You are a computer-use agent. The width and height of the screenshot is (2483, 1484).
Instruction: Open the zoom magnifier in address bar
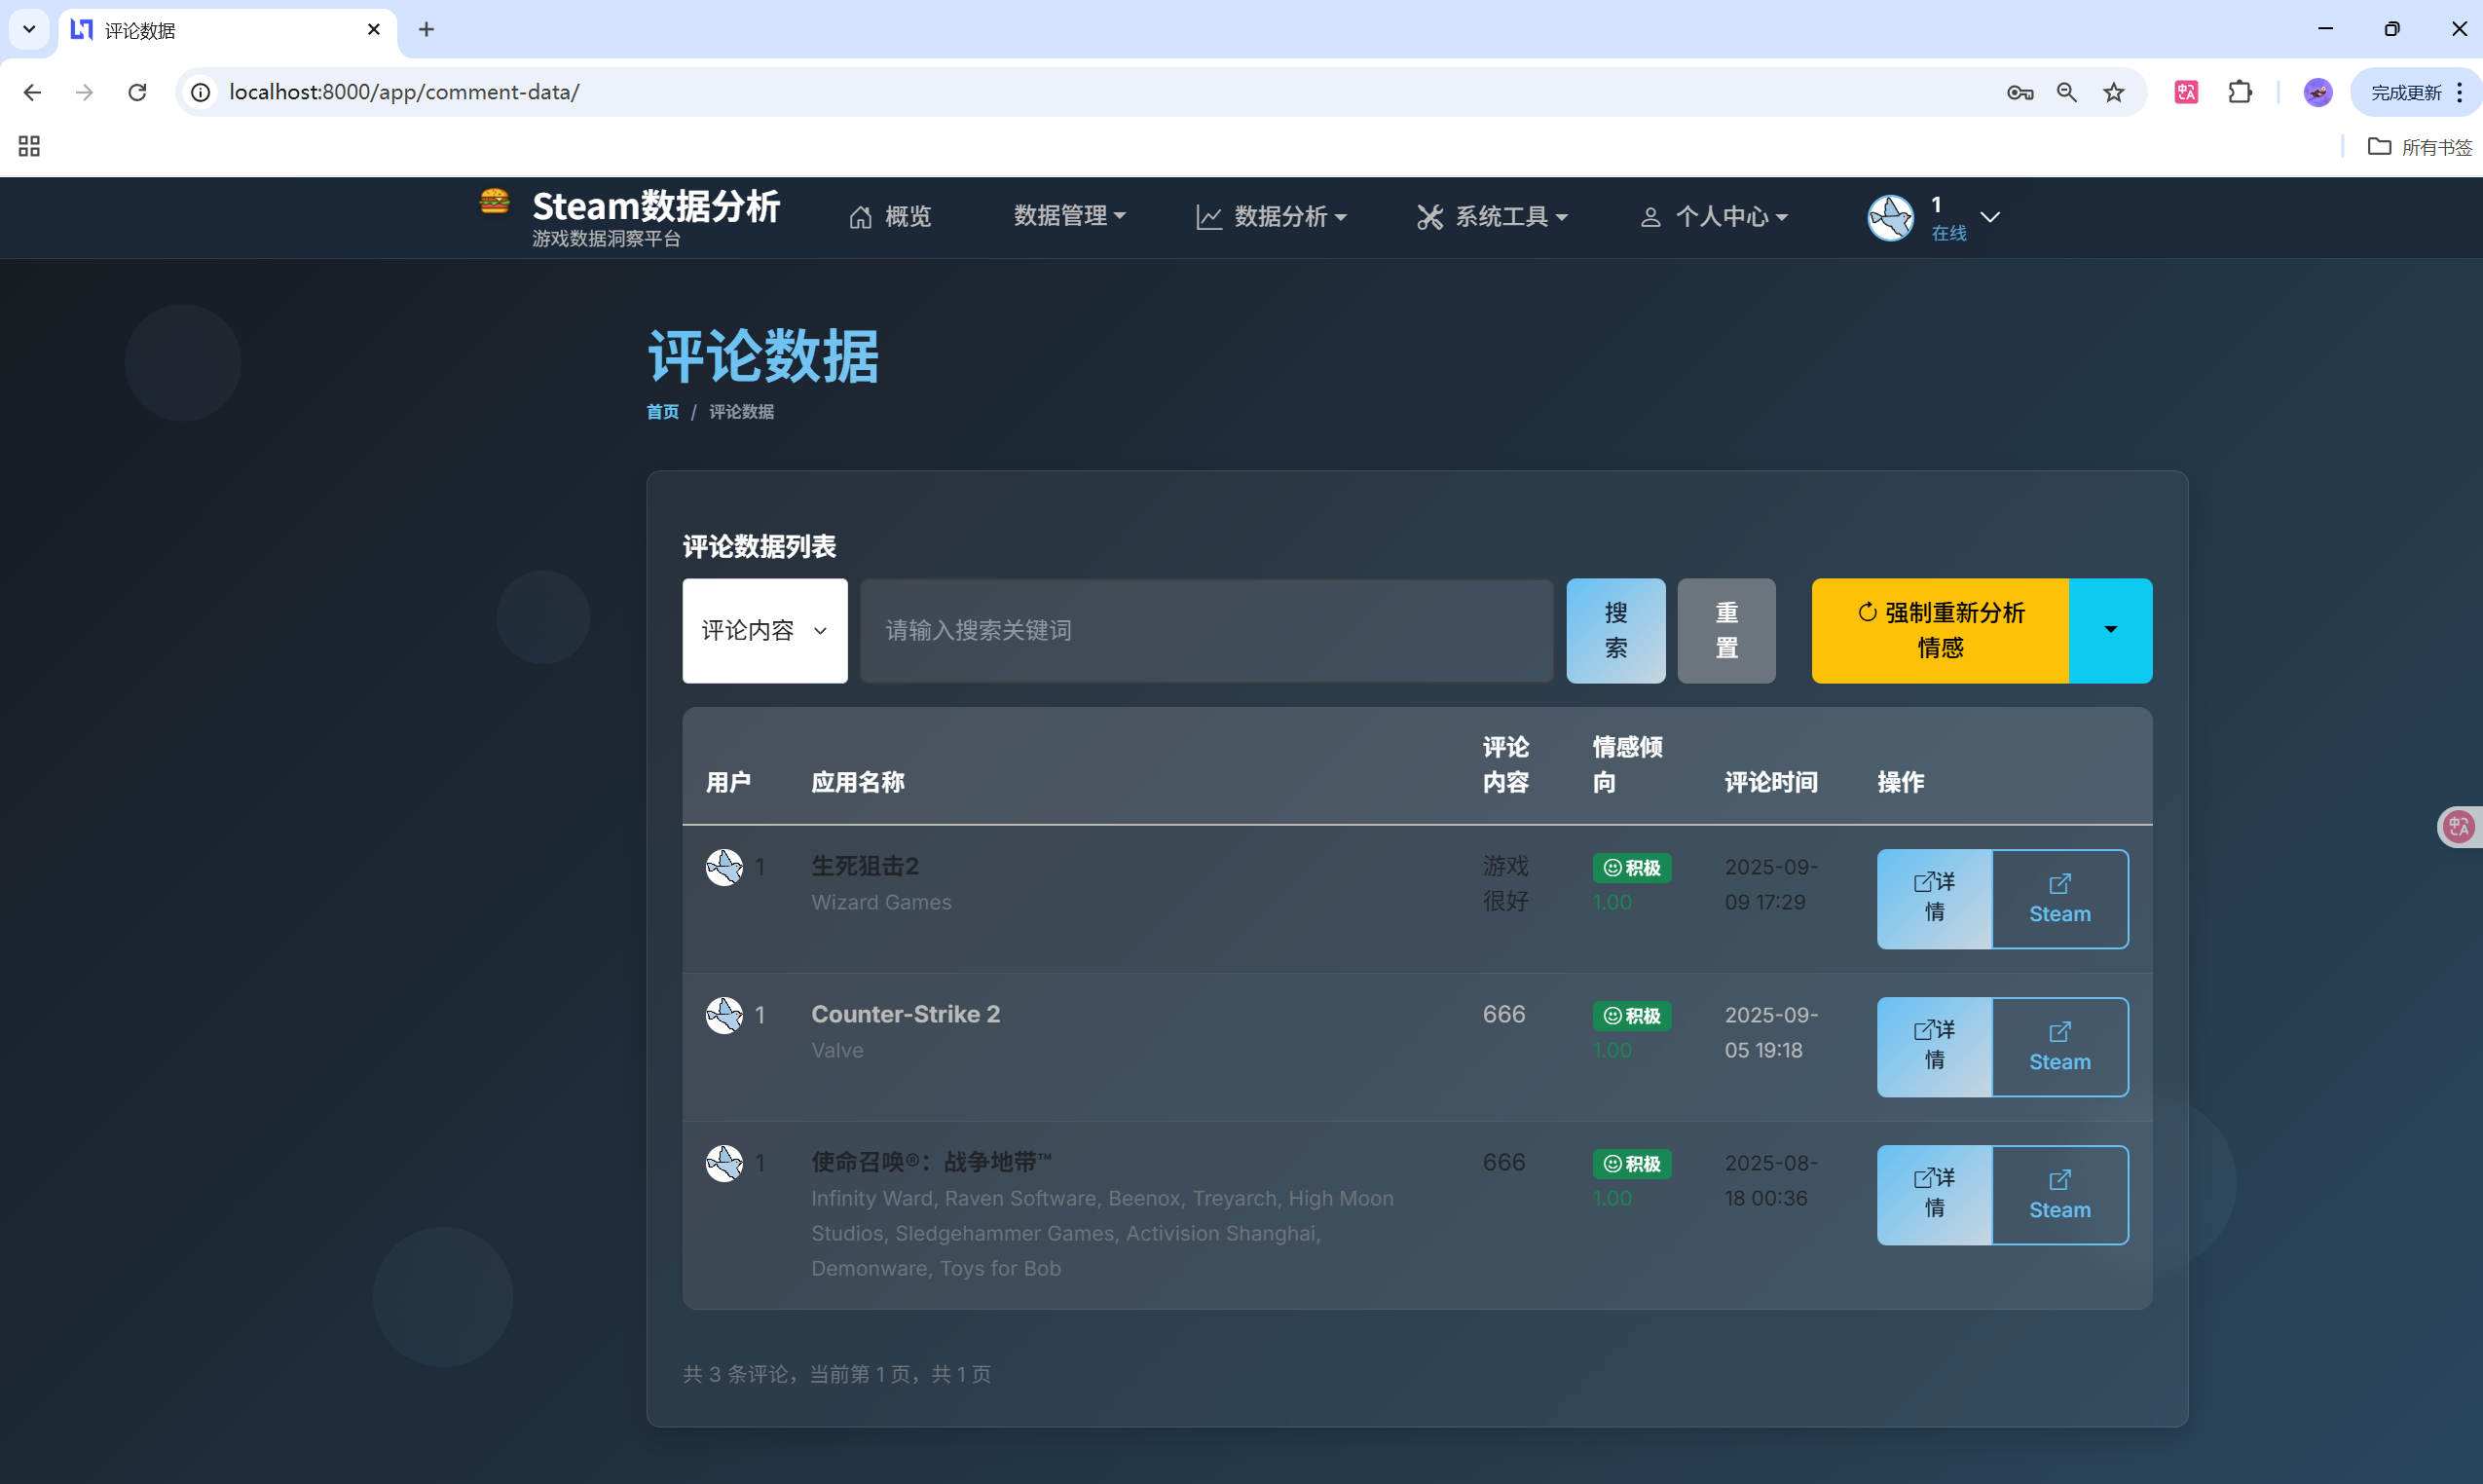pyautogui.click(x=2067, y=92)
